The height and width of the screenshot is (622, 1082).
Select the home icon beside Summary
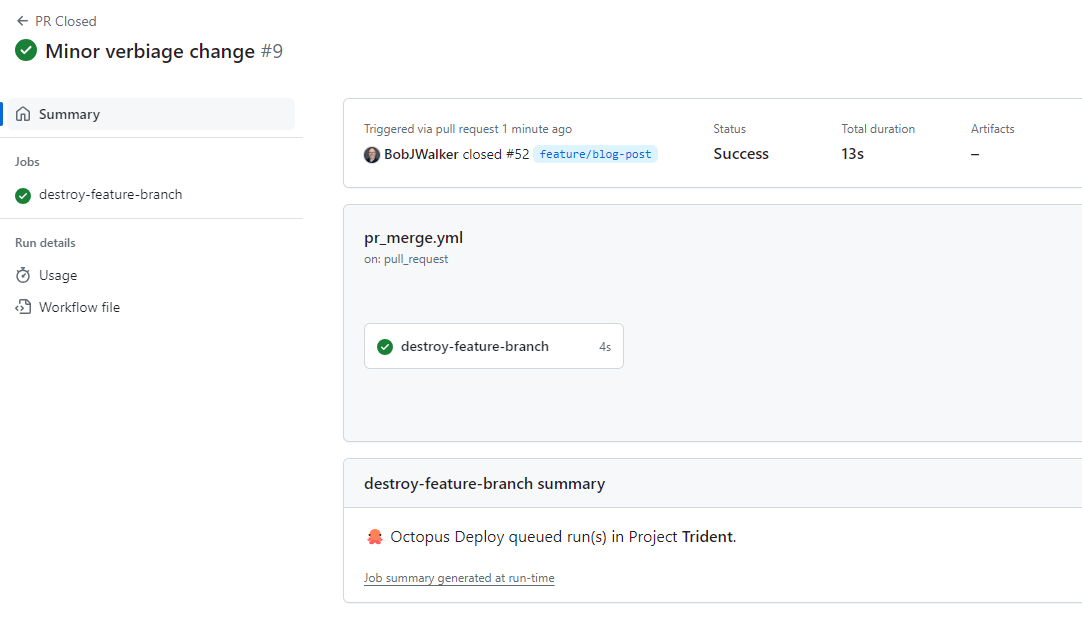pos(22,114)
